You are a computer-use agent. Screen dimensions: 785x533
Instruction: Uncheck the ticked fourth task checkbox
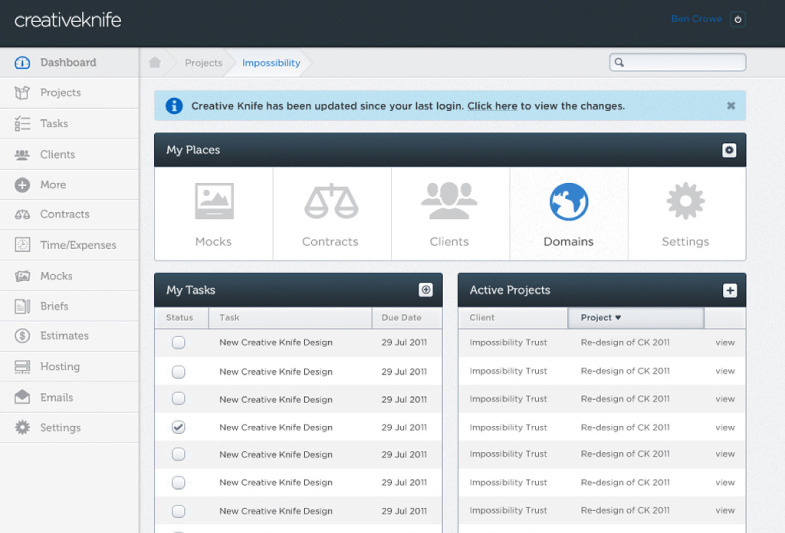[178, 427]
